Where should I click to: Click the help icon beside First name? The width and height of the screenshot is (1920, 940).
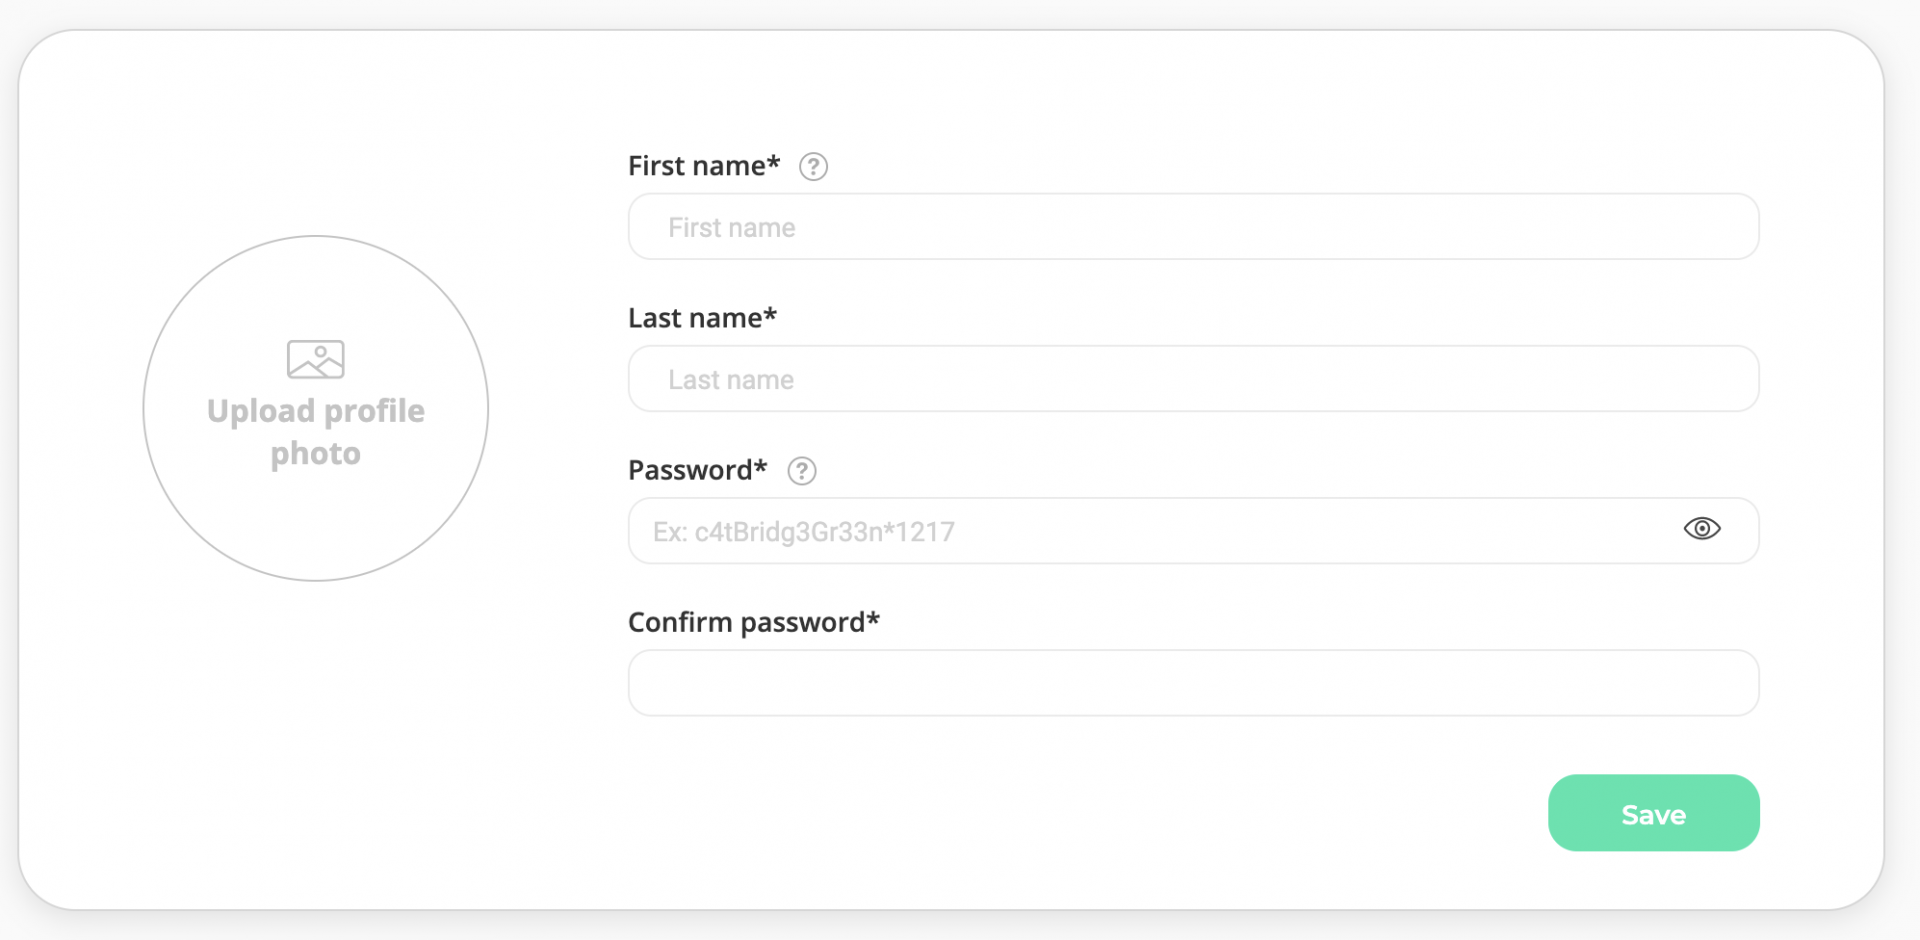(813, 167)
